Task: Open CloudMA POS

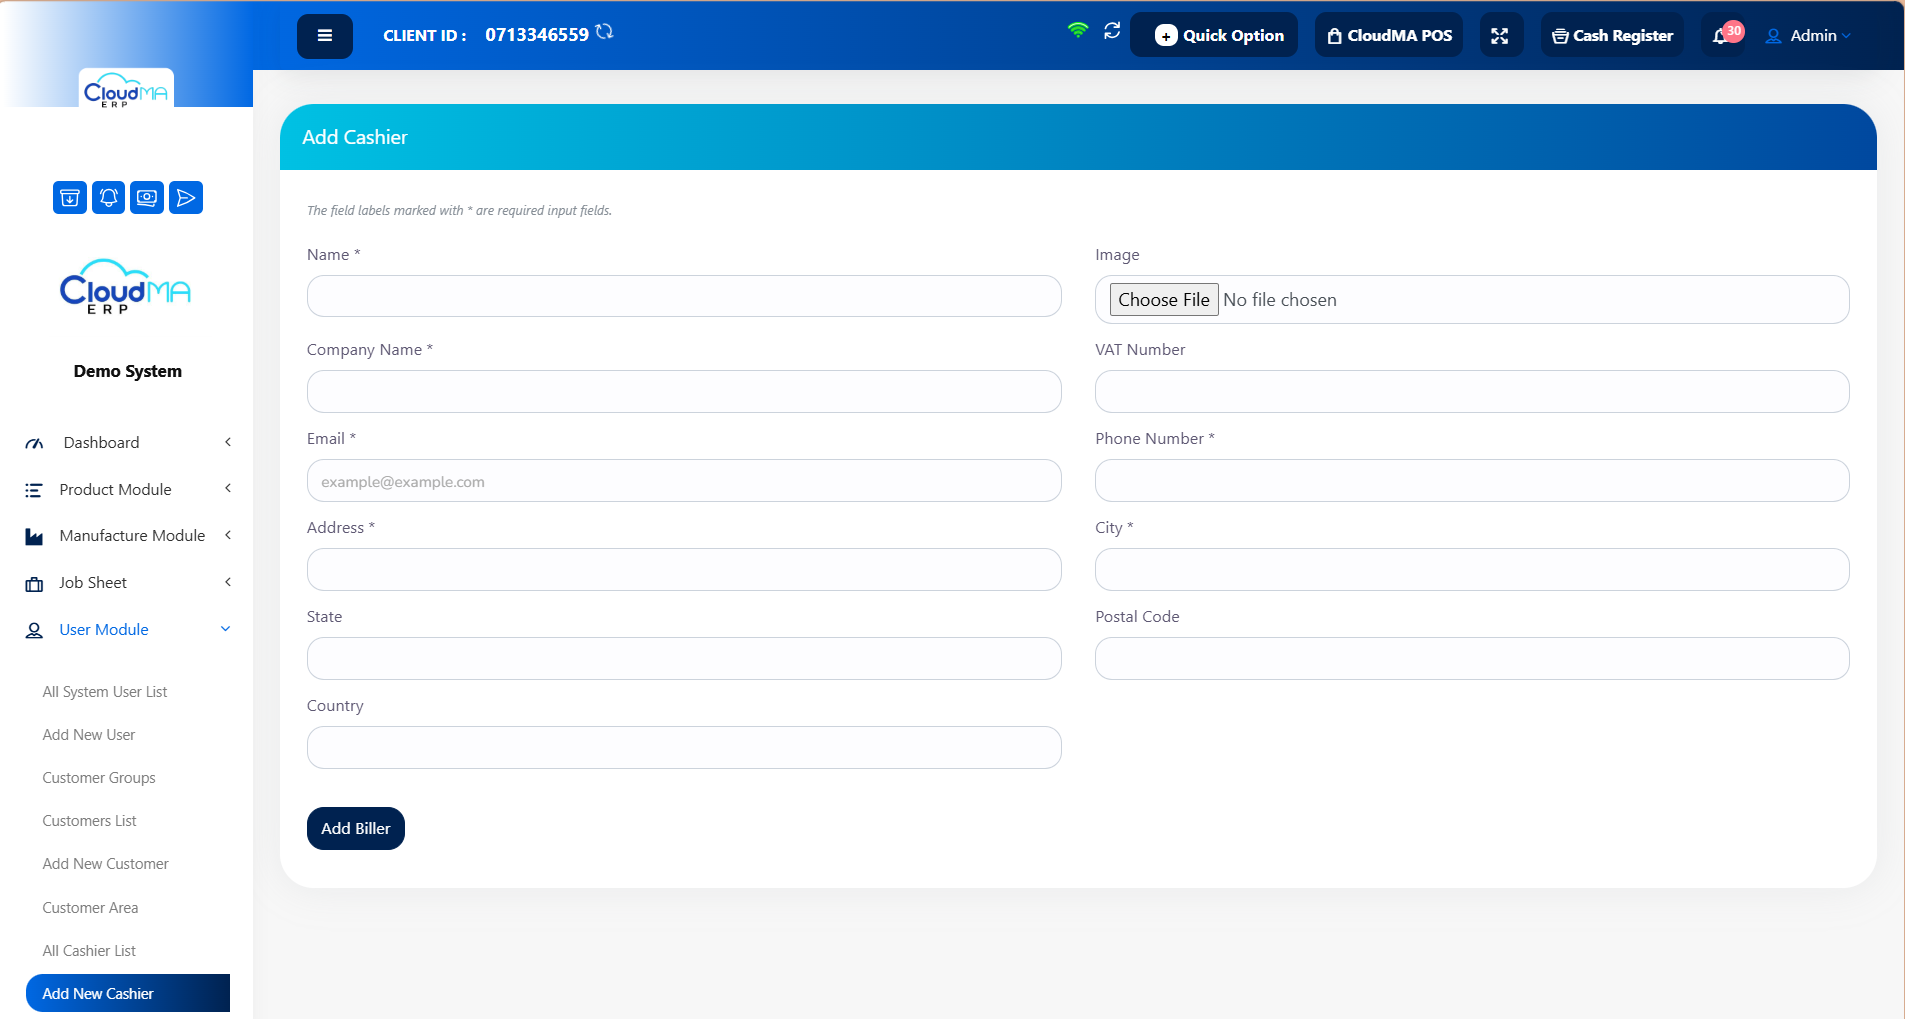Action: (x=1389, y=35)
